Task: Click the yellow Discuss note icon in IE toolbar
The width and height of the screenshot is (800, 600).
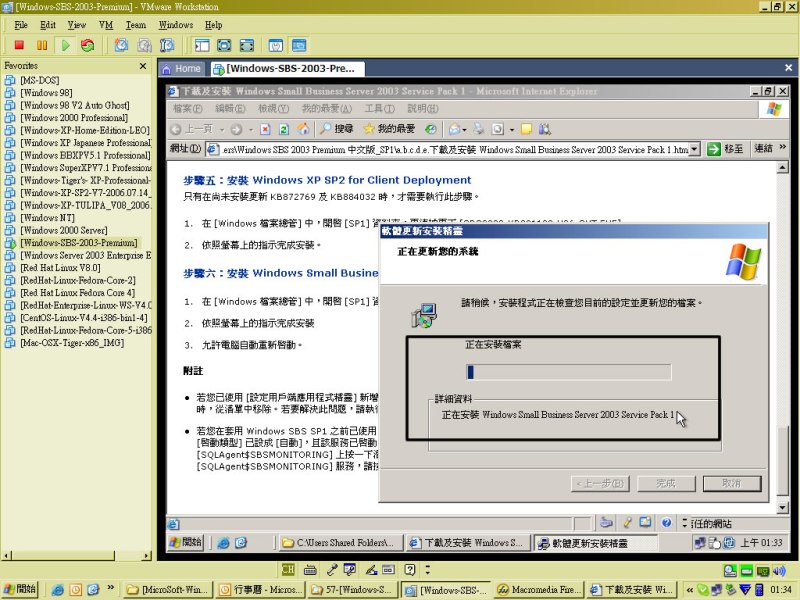Action: [526, 129]
